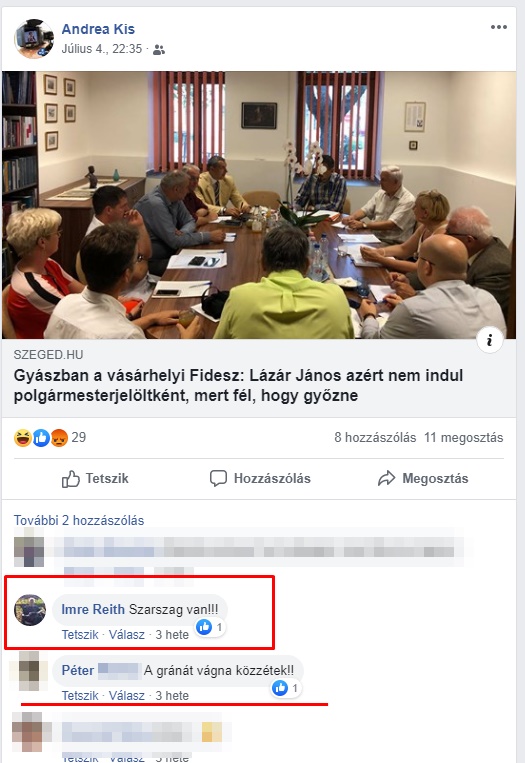525x763 pixels.
Task: Like Péter's comment via Tetszik
Action: 80,695
